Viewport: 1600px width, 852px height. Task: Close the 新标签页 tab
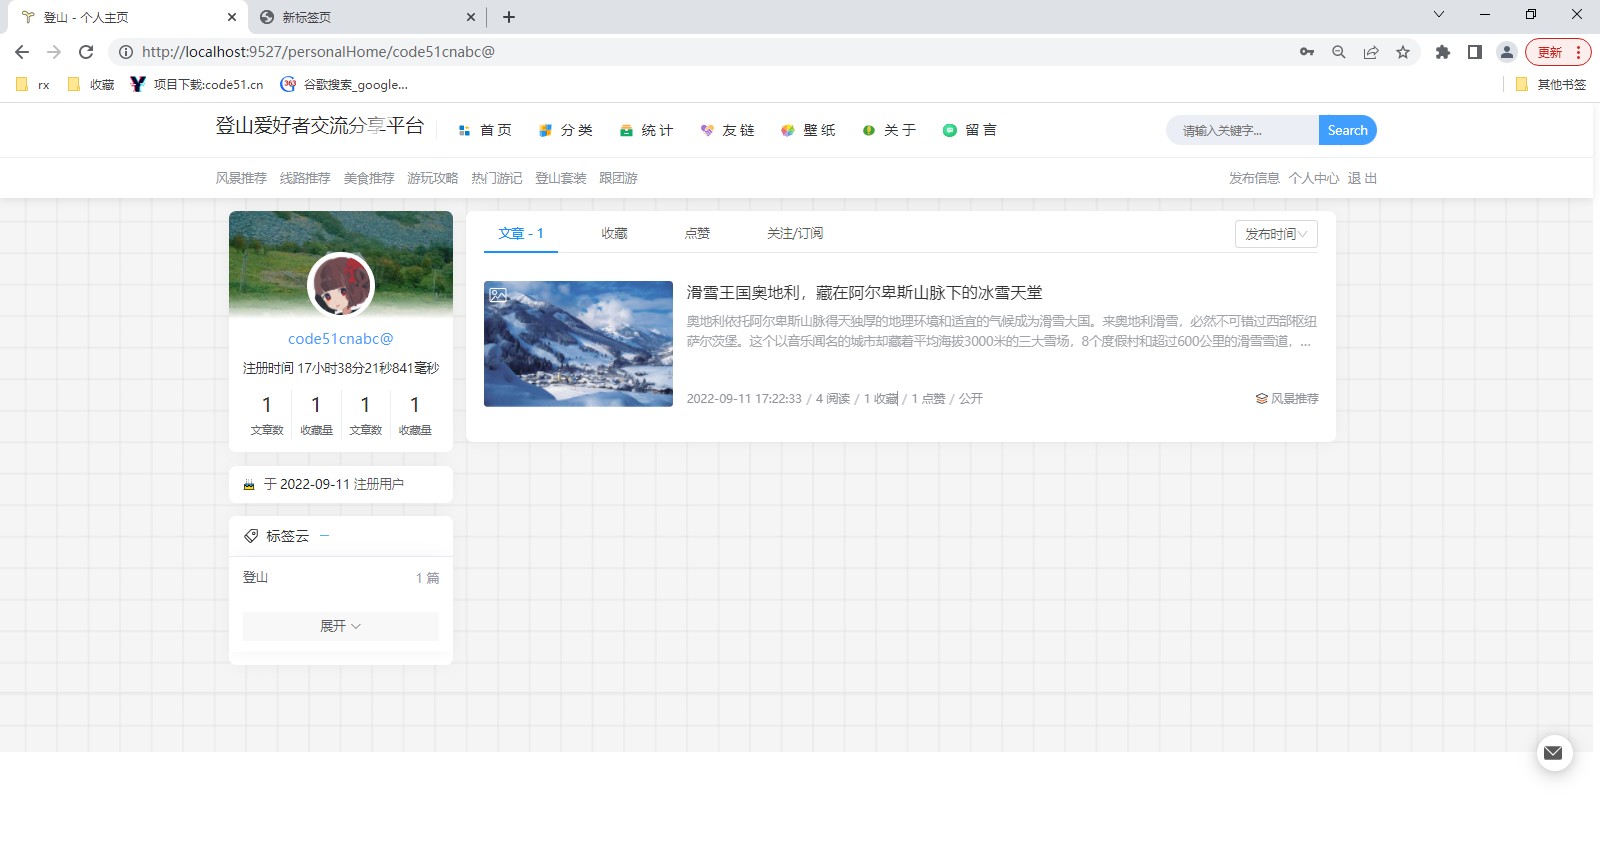[471, 17]
